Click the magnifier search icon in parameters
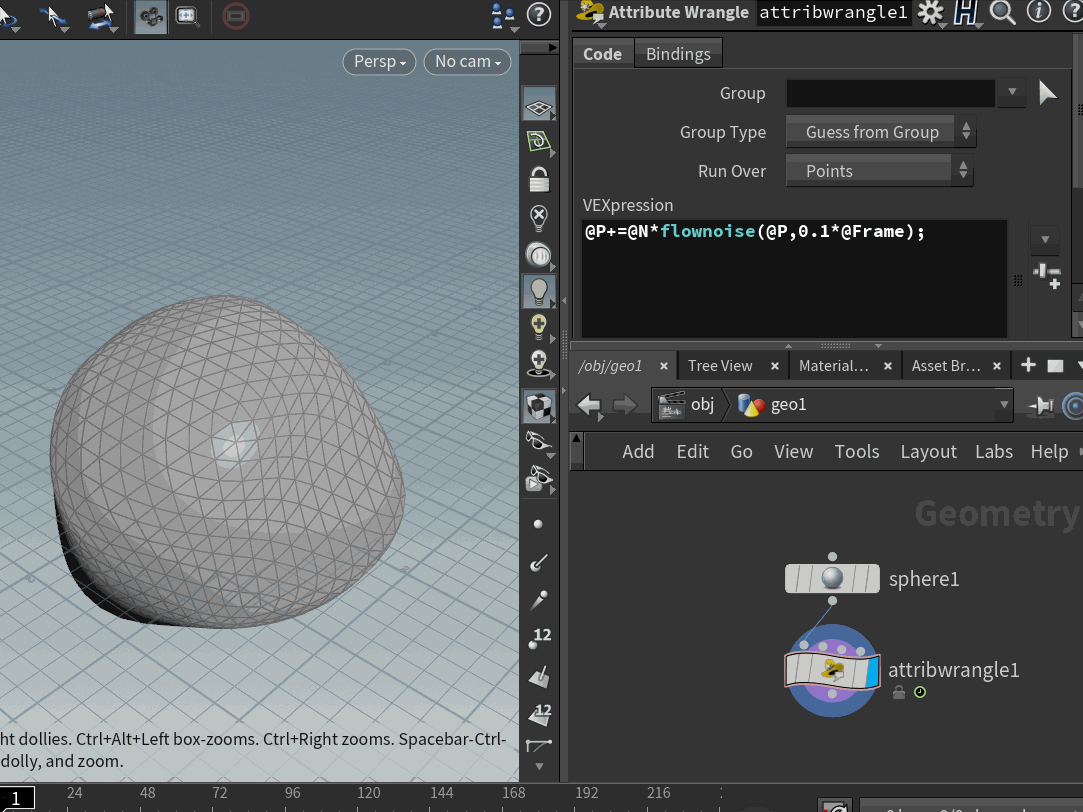Viewport: 1083px width, 812px height. (1002, 13)
